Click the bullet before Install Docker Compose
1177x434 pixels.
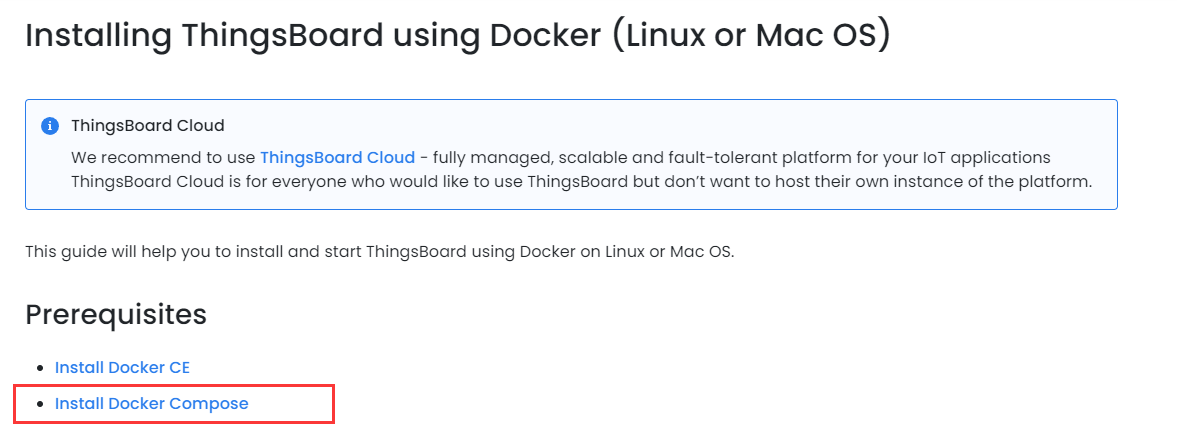(39, 404)
